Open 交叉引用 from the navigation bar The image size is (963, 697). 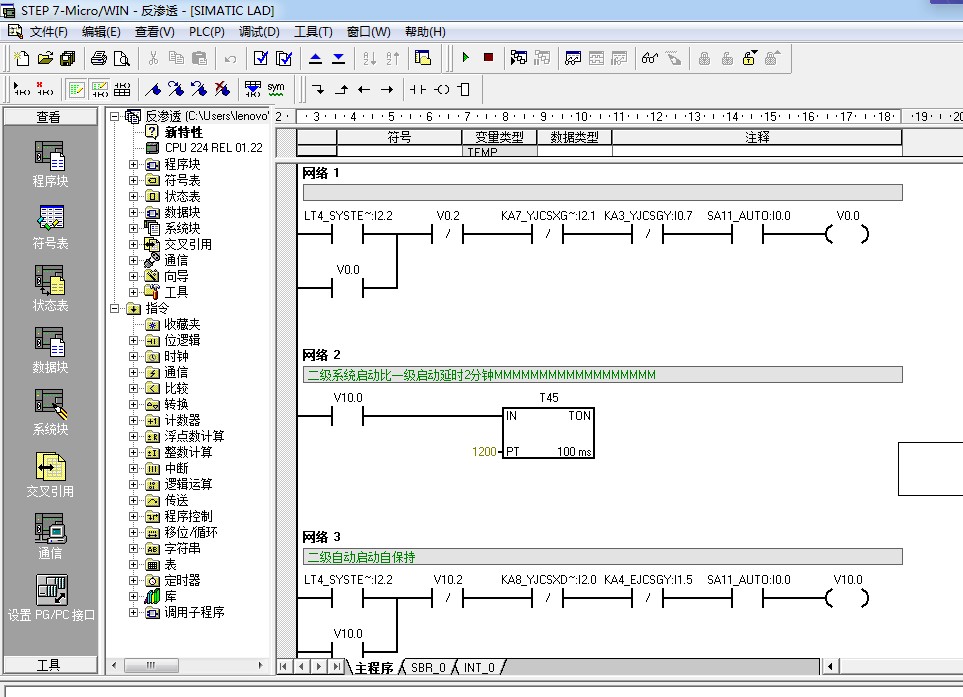50,475
